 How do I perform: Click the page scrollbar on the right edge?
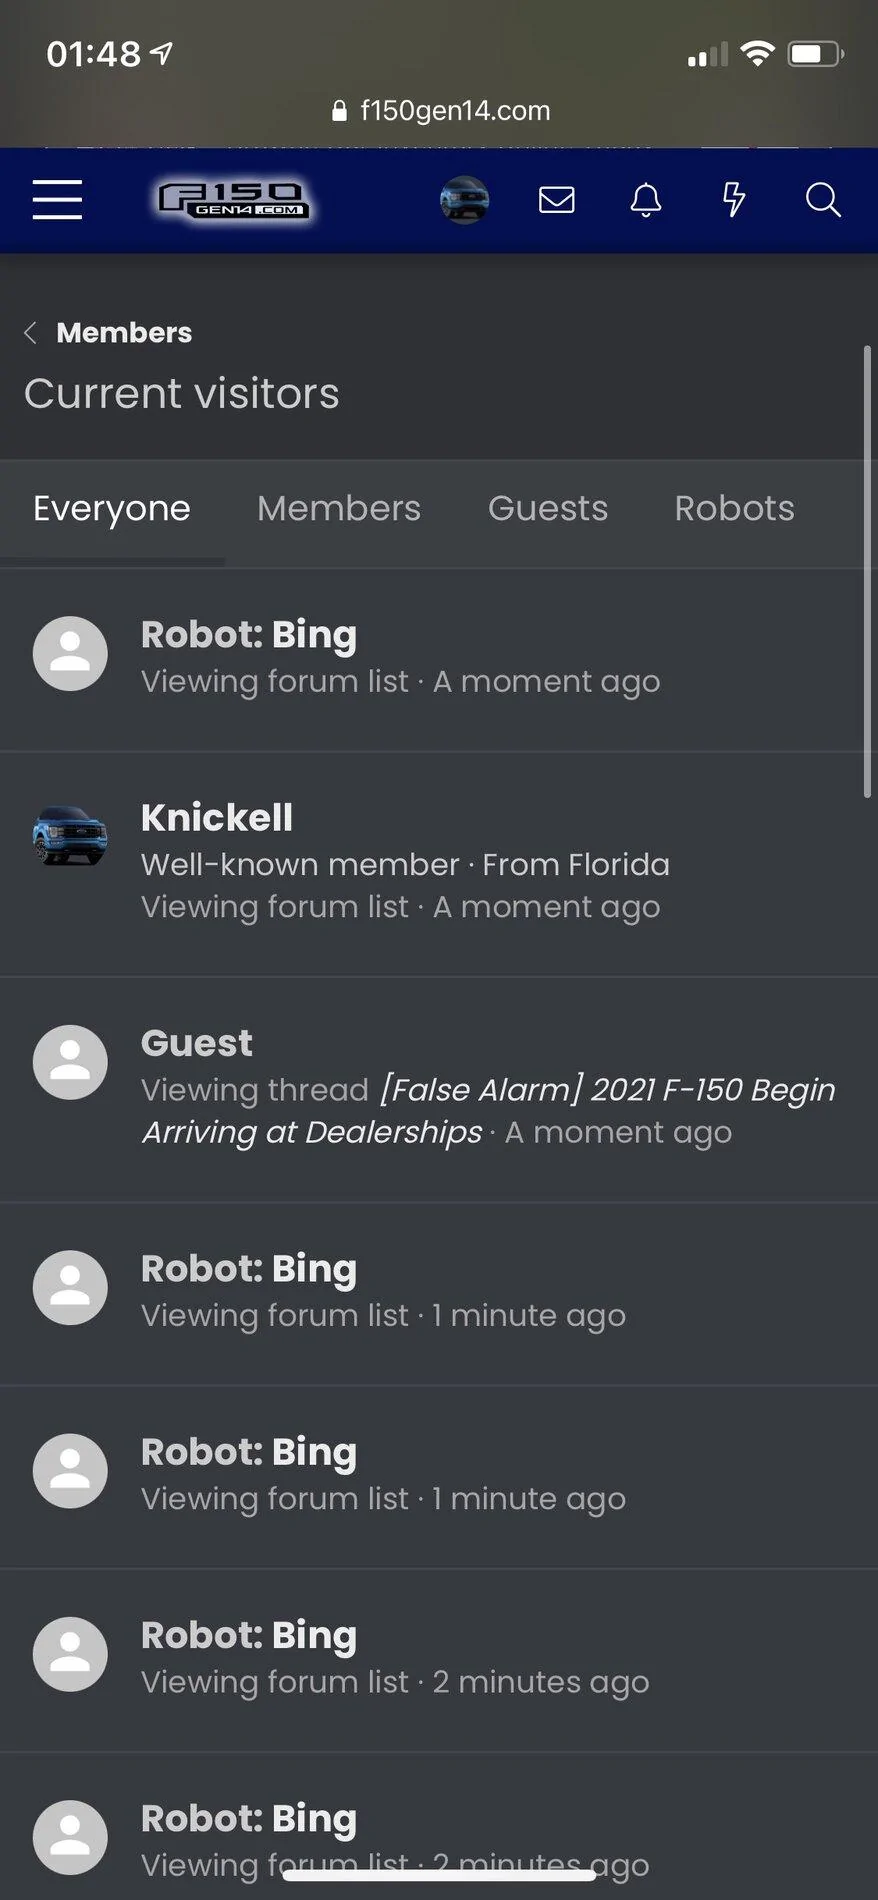click(867, 570)
